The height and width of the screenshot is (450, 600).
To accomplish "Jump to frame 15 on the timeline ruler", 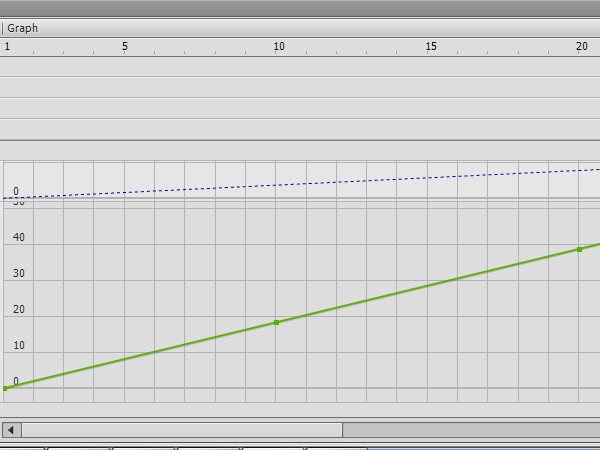I will point(431,47).
